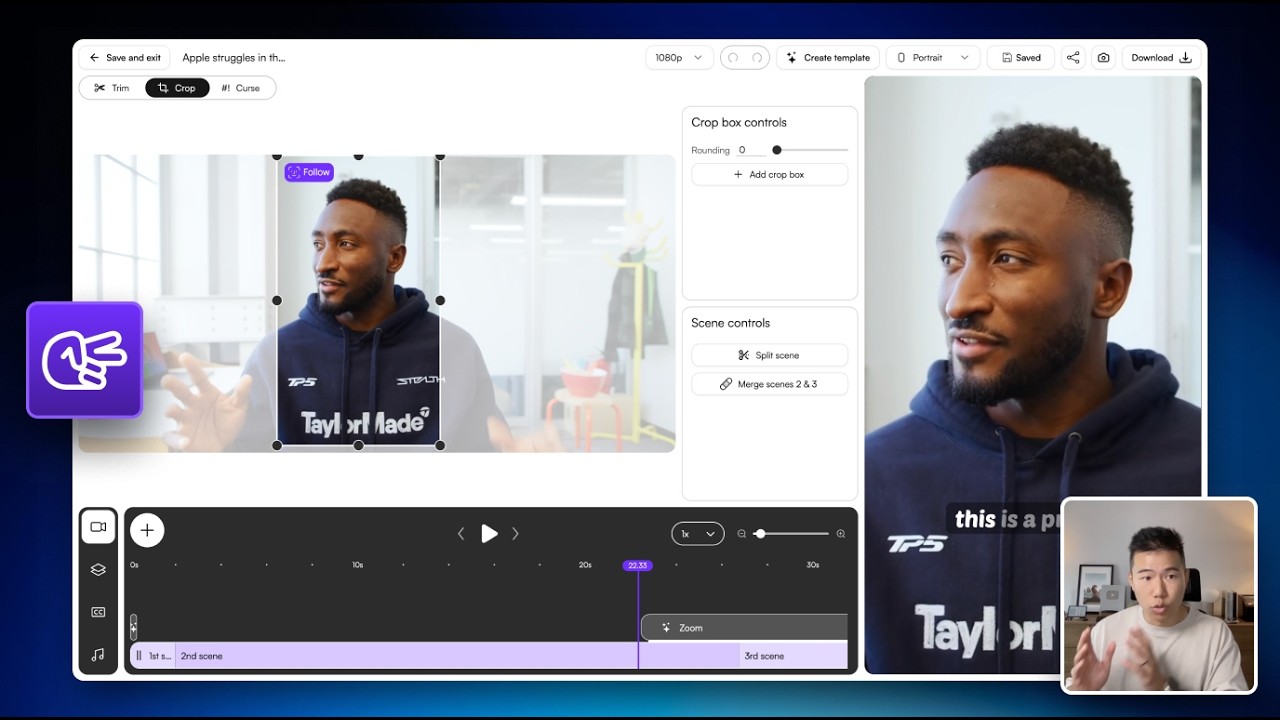Open the 1080p resolution dropdown
The height and width of the screenshot is (720, 1280).
pos(679,58)
